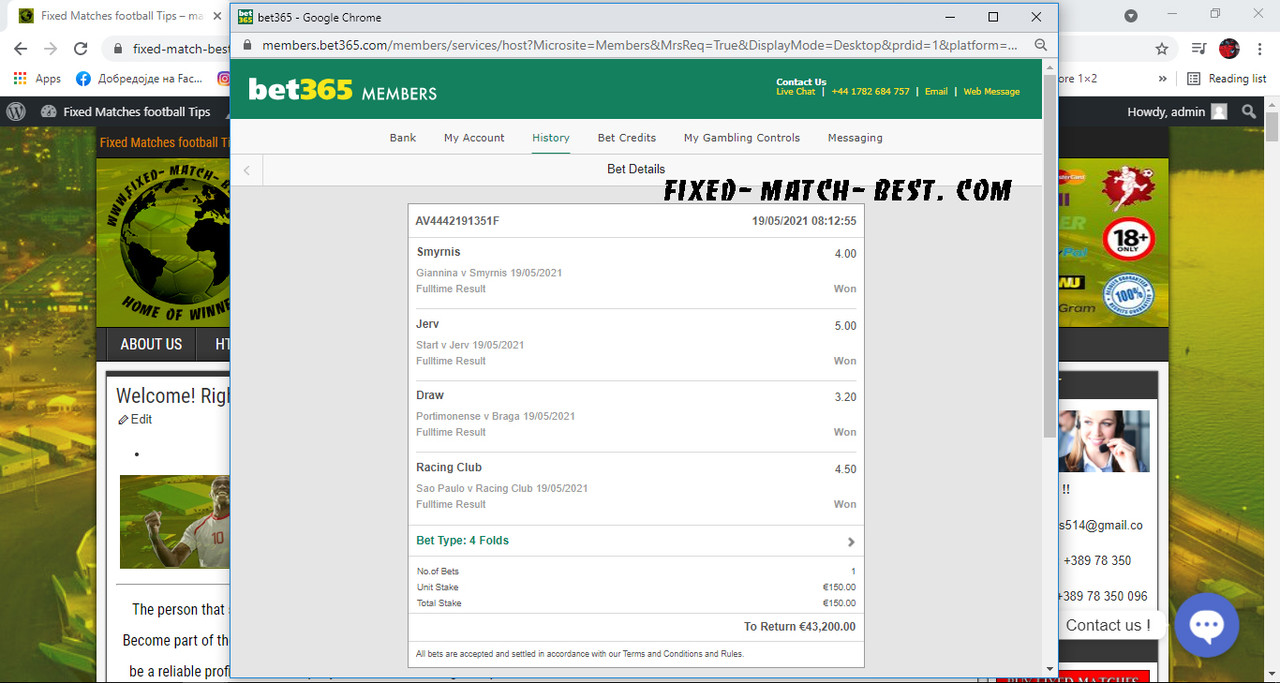Show hidden bookmarks with double chevron
The height and width of the screenshot is (683, 1280).
(1162, 78)
